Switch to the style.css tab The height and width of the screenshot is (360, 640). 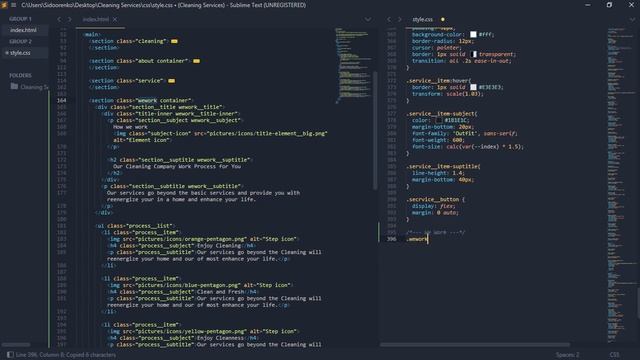tap(422, 19)
